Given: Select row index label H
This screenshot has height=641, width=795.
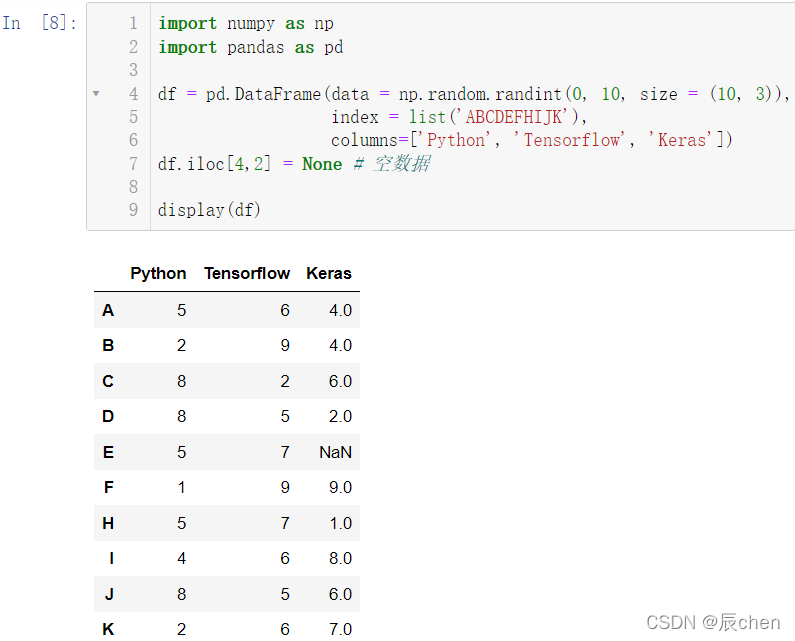Looking at the screenshot, I should [x=108, y=523].
